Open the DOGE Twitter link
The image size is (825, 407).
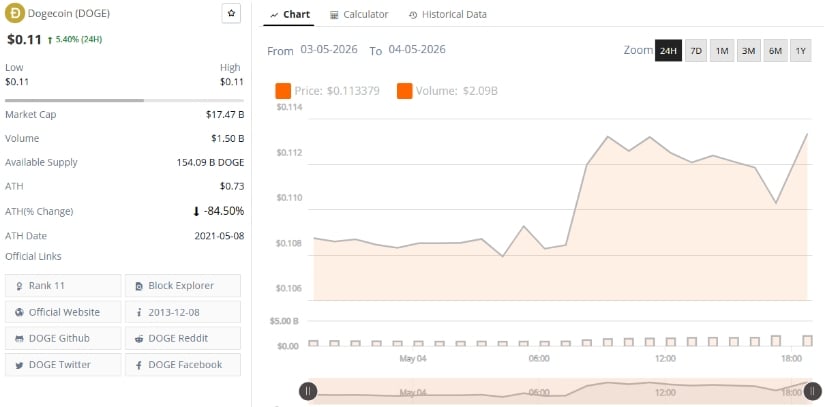63,364
